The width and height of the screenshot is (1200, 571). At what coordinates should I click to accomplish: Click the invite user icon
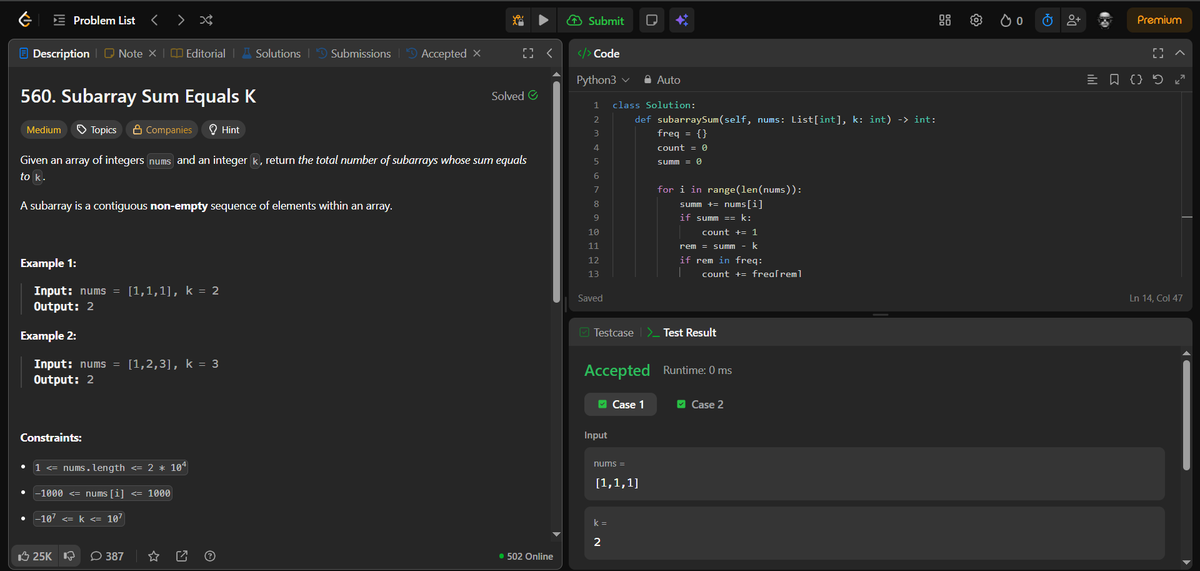click(1073, 20)
